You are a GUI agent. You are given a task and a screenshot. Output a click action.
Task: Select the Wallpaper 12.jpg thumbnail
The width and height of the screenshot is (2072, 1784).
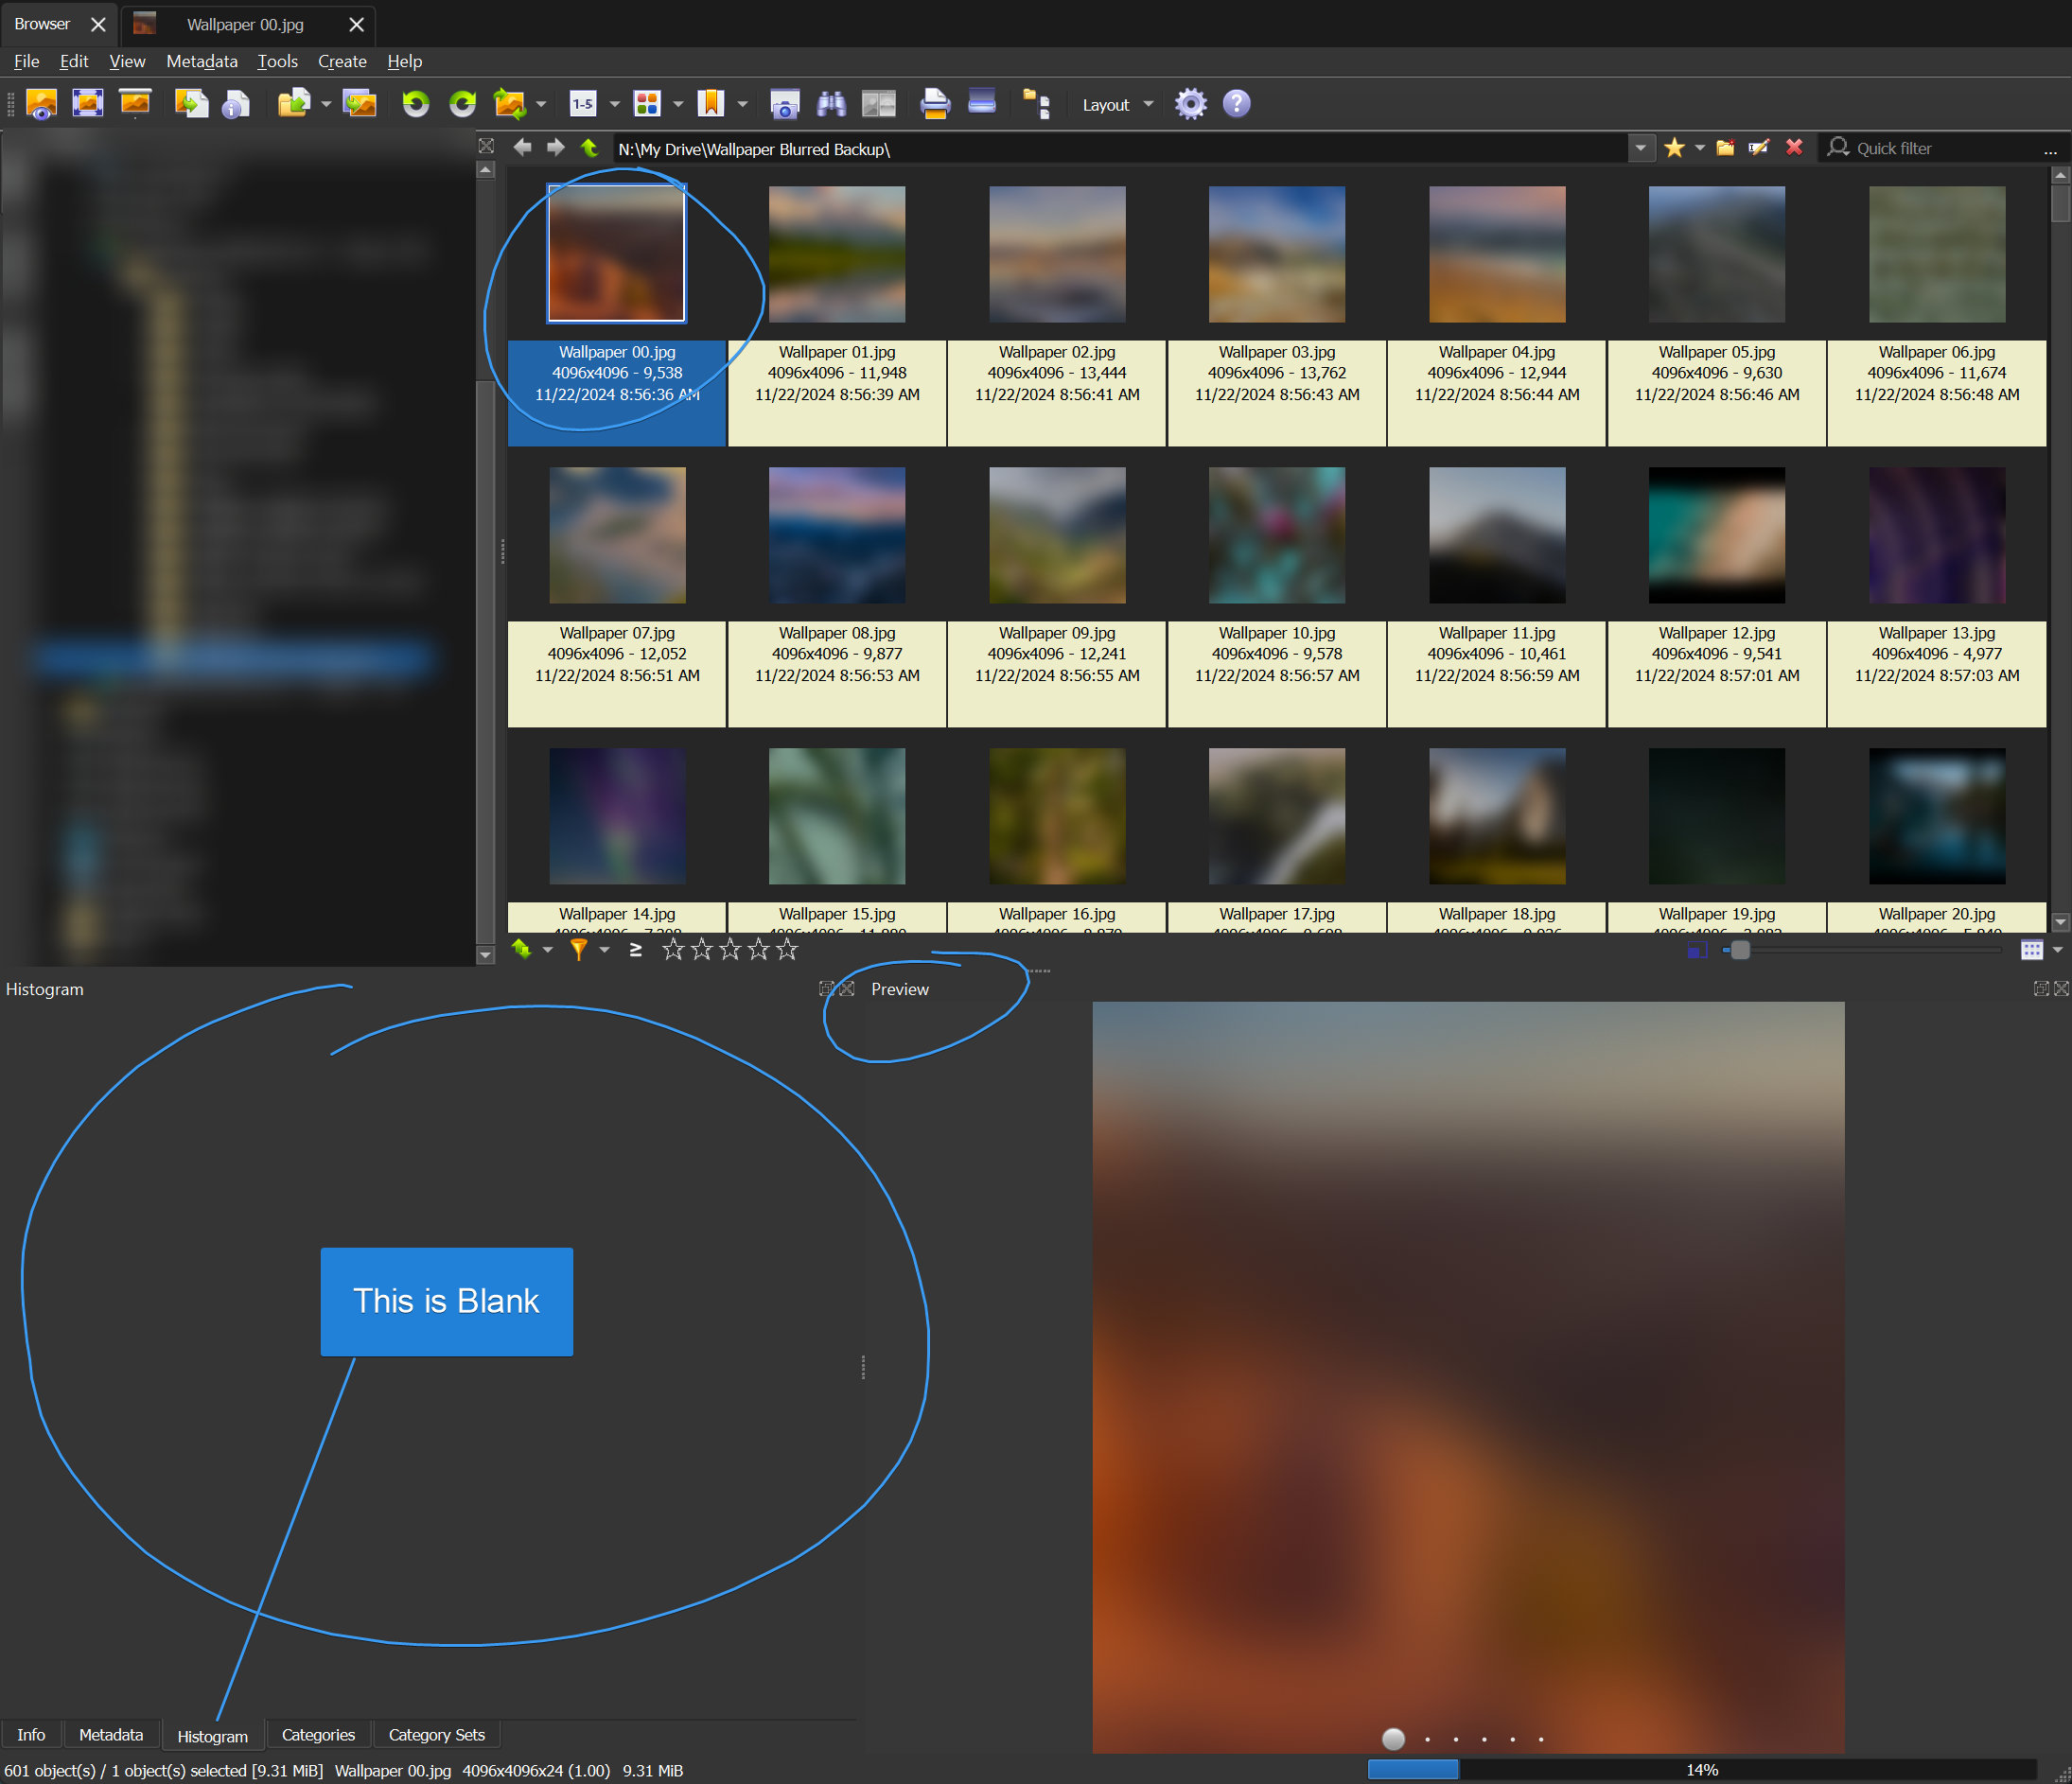pyautogui.click(x=1716, y=535)
